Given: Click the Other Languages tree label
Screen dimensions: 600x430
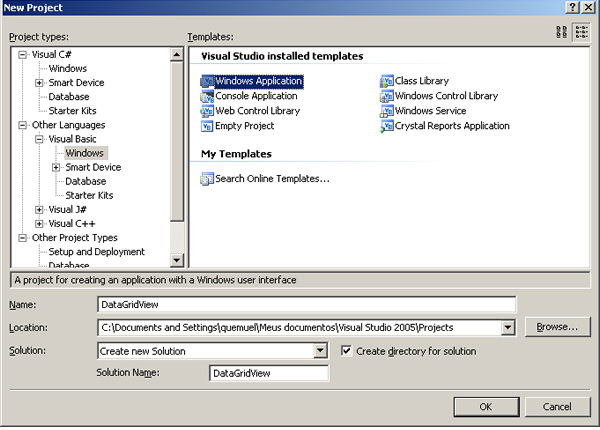Looking at the screenshot, I should (x=68, y=125).
